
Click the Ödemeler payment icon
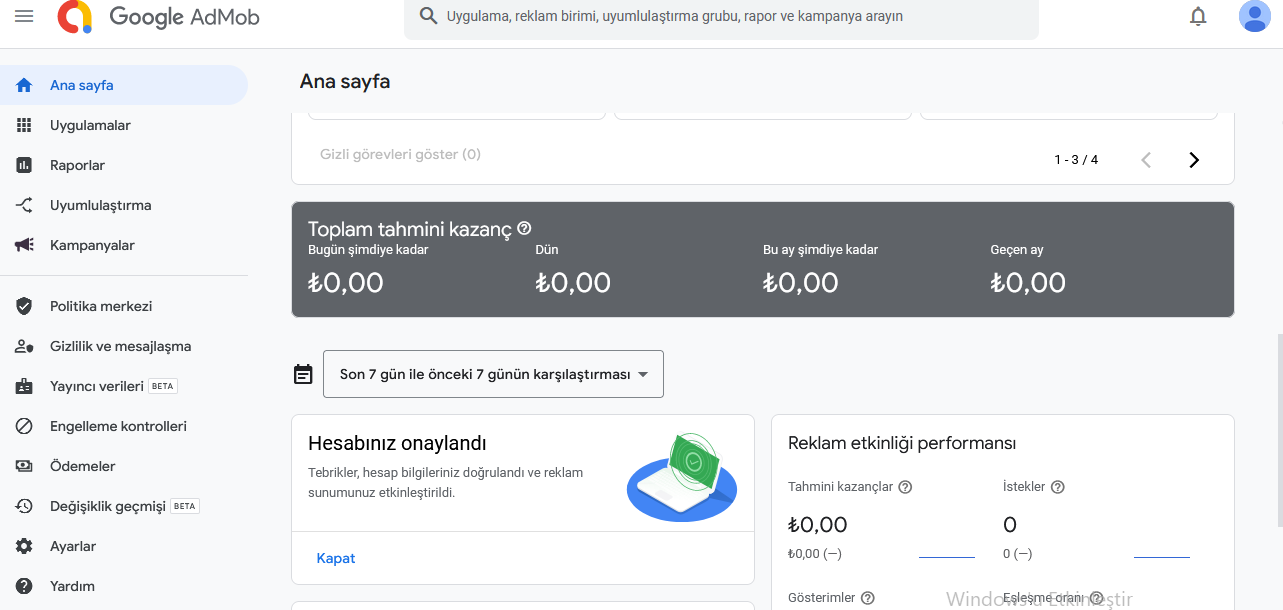click(24, 466)
